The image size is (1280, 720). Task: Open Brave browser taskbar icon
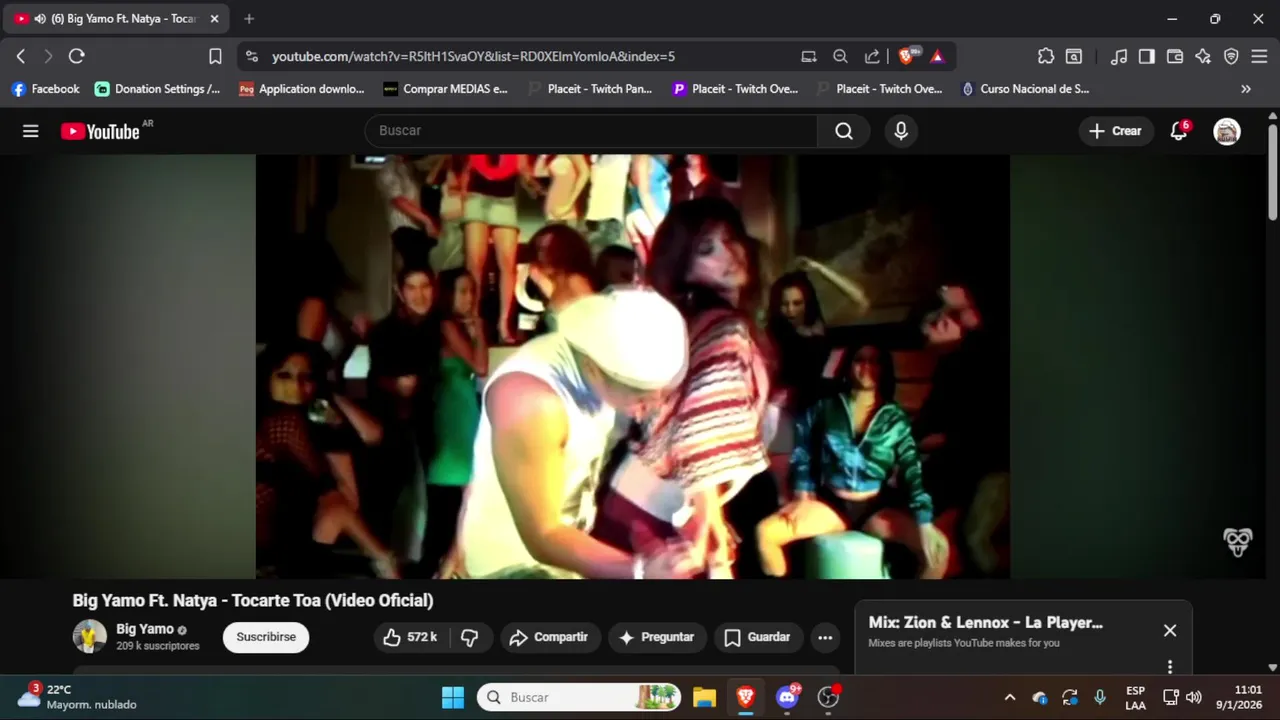coord(746,697)
